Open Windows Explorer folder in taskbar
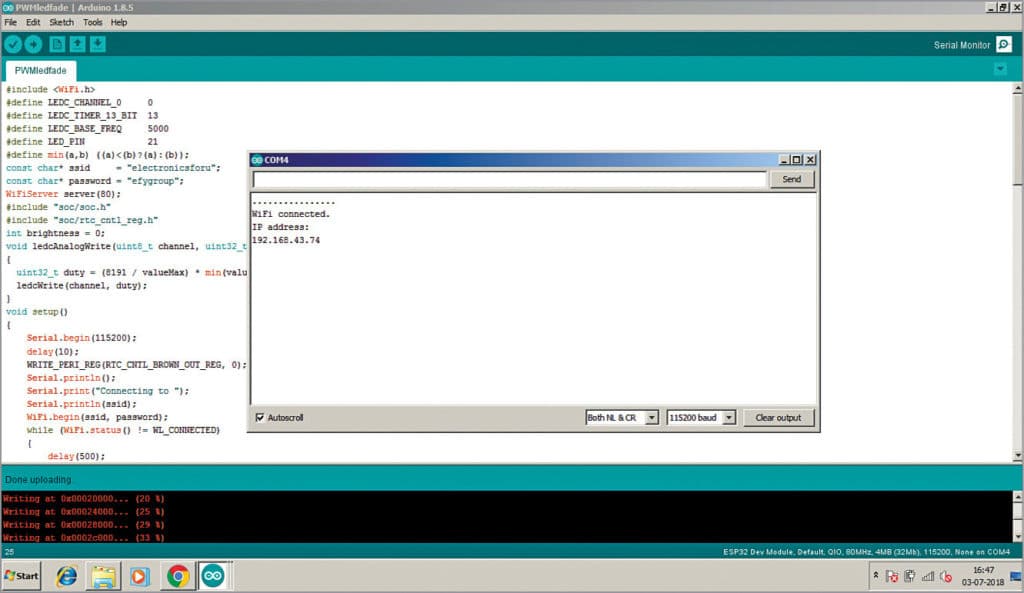This screenshot has height=593, width=1024. pyautogui.click(x=103, y=576)
